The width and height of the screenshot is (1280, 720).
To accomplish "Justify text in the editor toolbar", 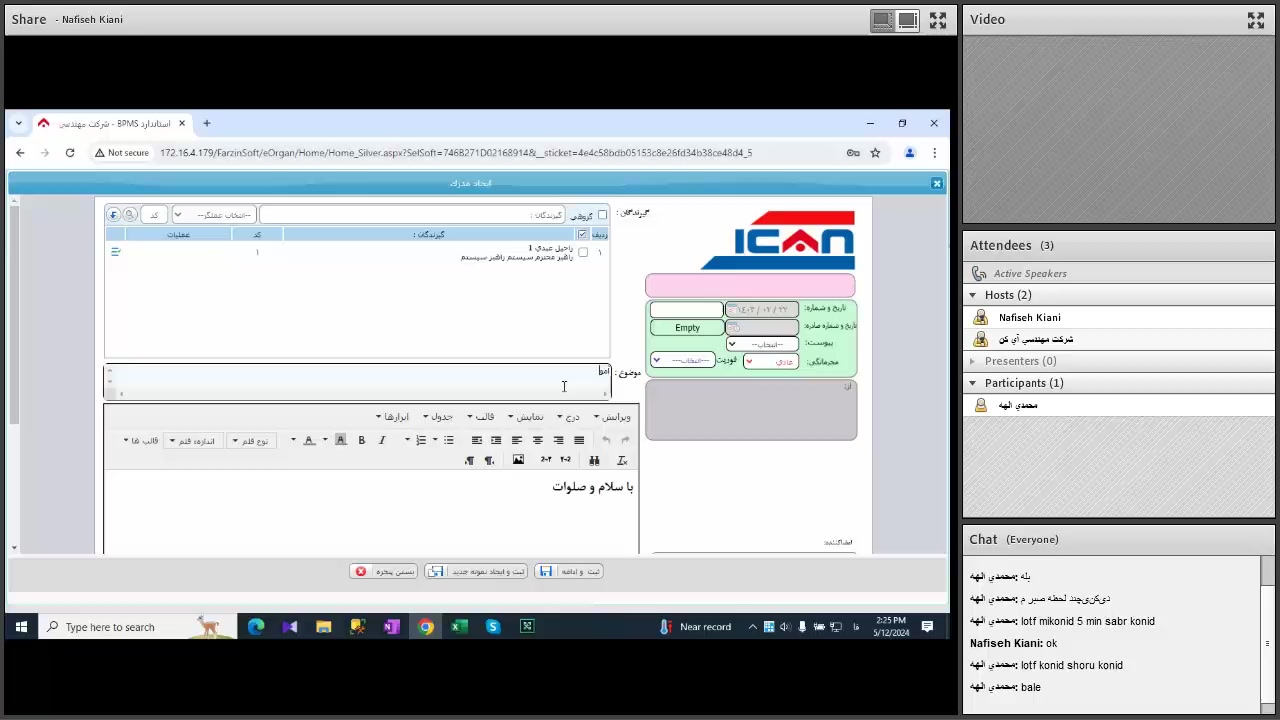I will pos(579,440).
